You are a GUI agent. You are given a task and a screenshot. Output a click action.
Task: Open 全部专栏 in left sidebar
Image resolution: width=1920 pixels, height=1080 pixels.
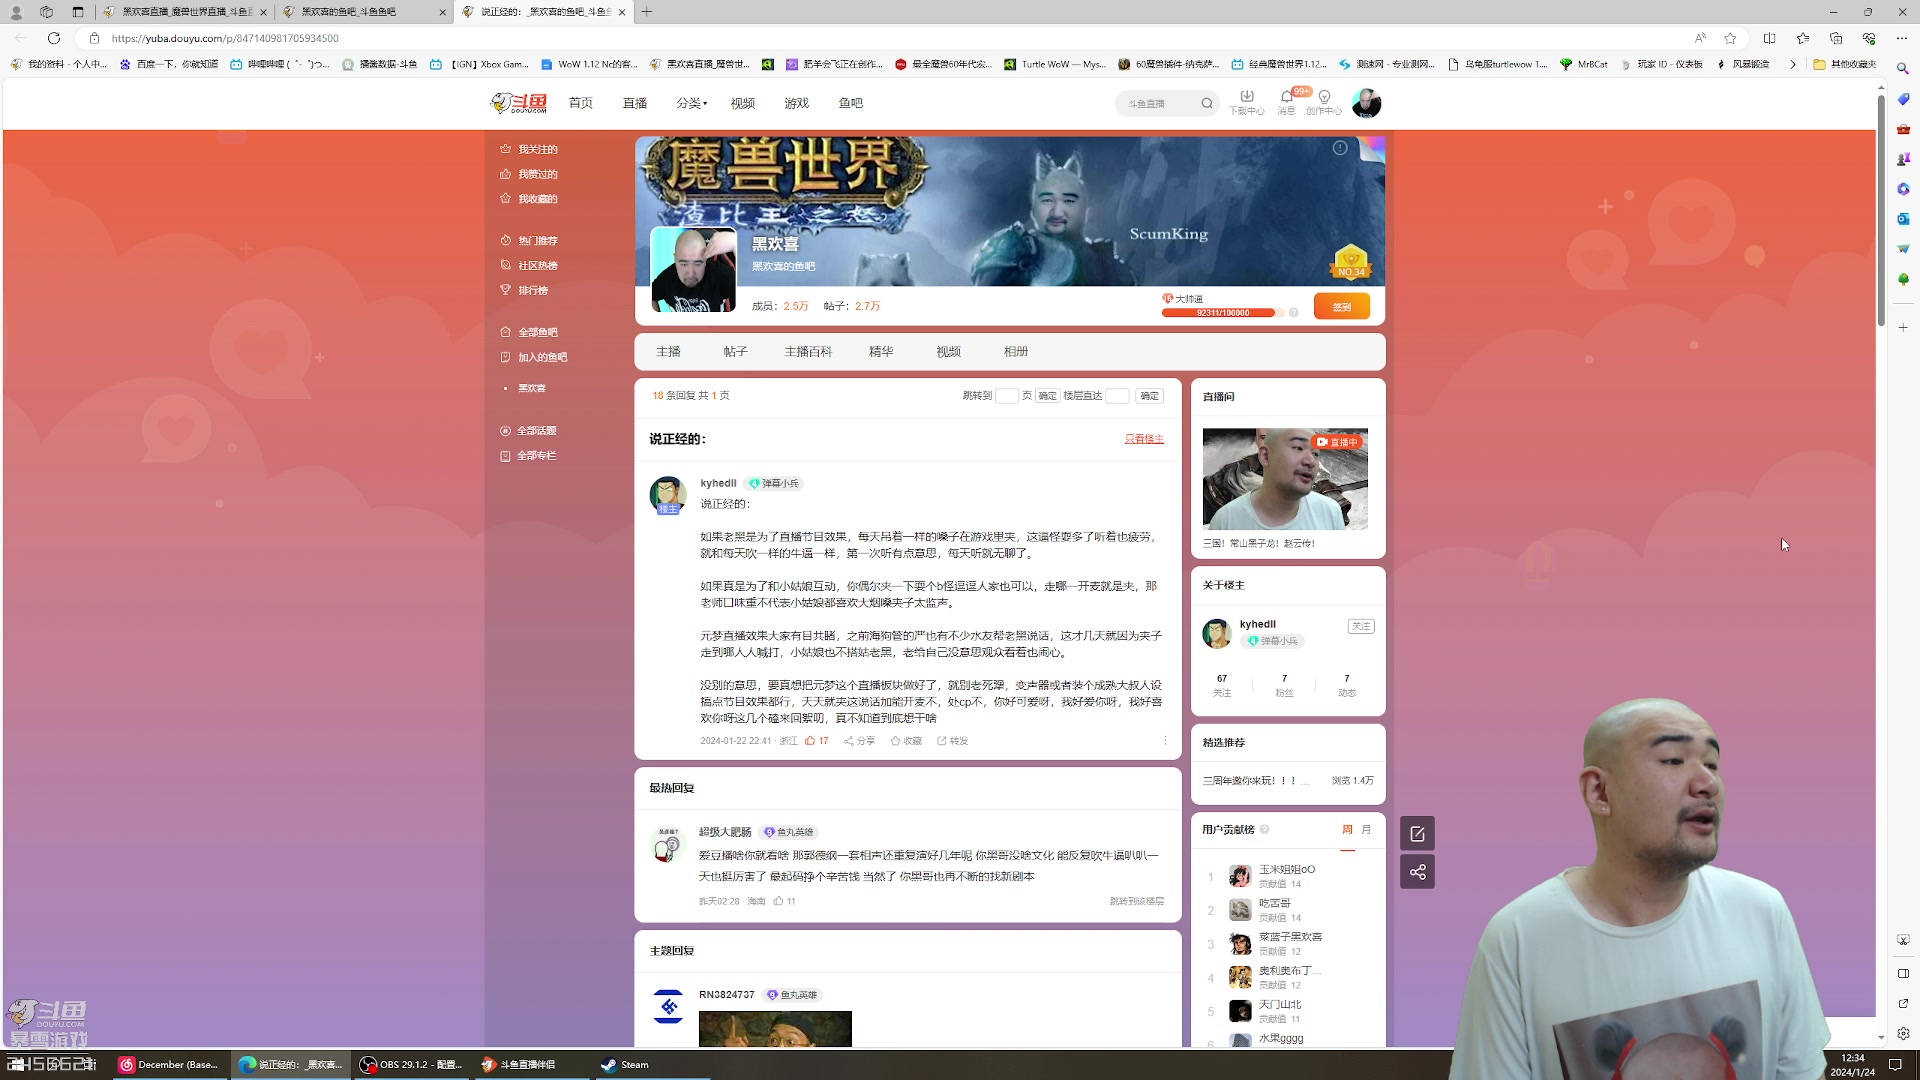click(x=528, y=456)
